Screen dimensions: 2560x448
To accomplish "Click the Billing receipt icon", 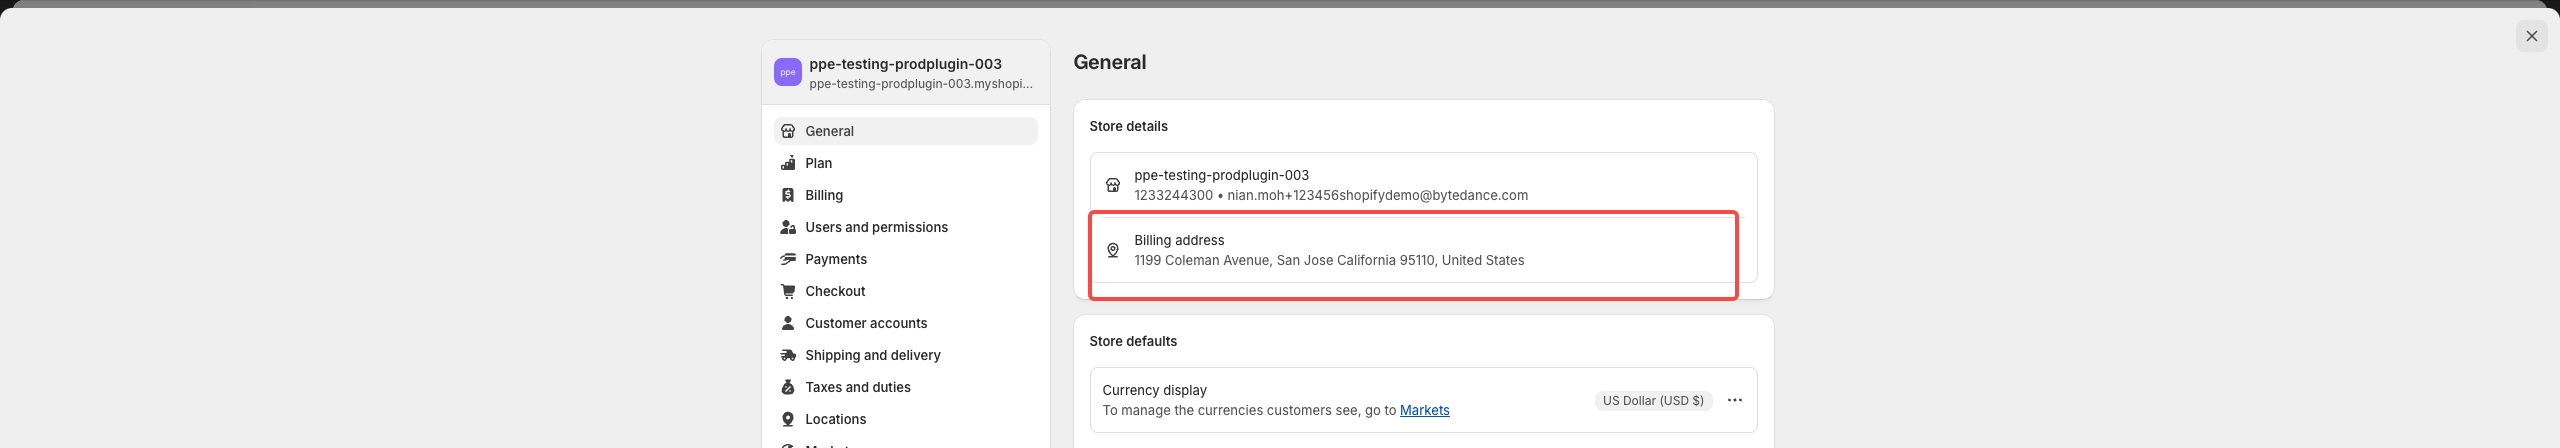I will (x=788, y=195).
